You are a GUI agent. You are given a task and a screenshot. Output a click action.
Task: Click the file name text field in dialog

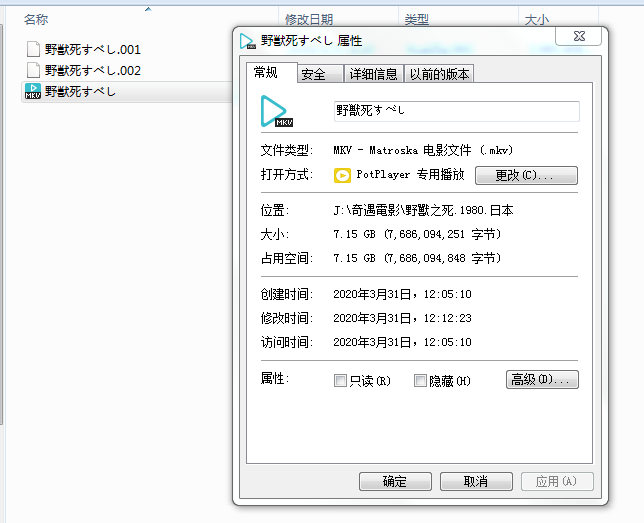(456, 111)
